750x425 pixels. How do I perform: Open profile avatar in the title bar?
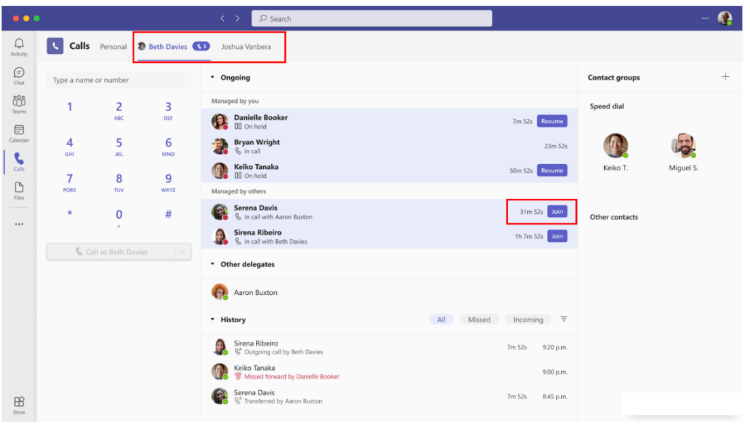[x=725, y=18]
